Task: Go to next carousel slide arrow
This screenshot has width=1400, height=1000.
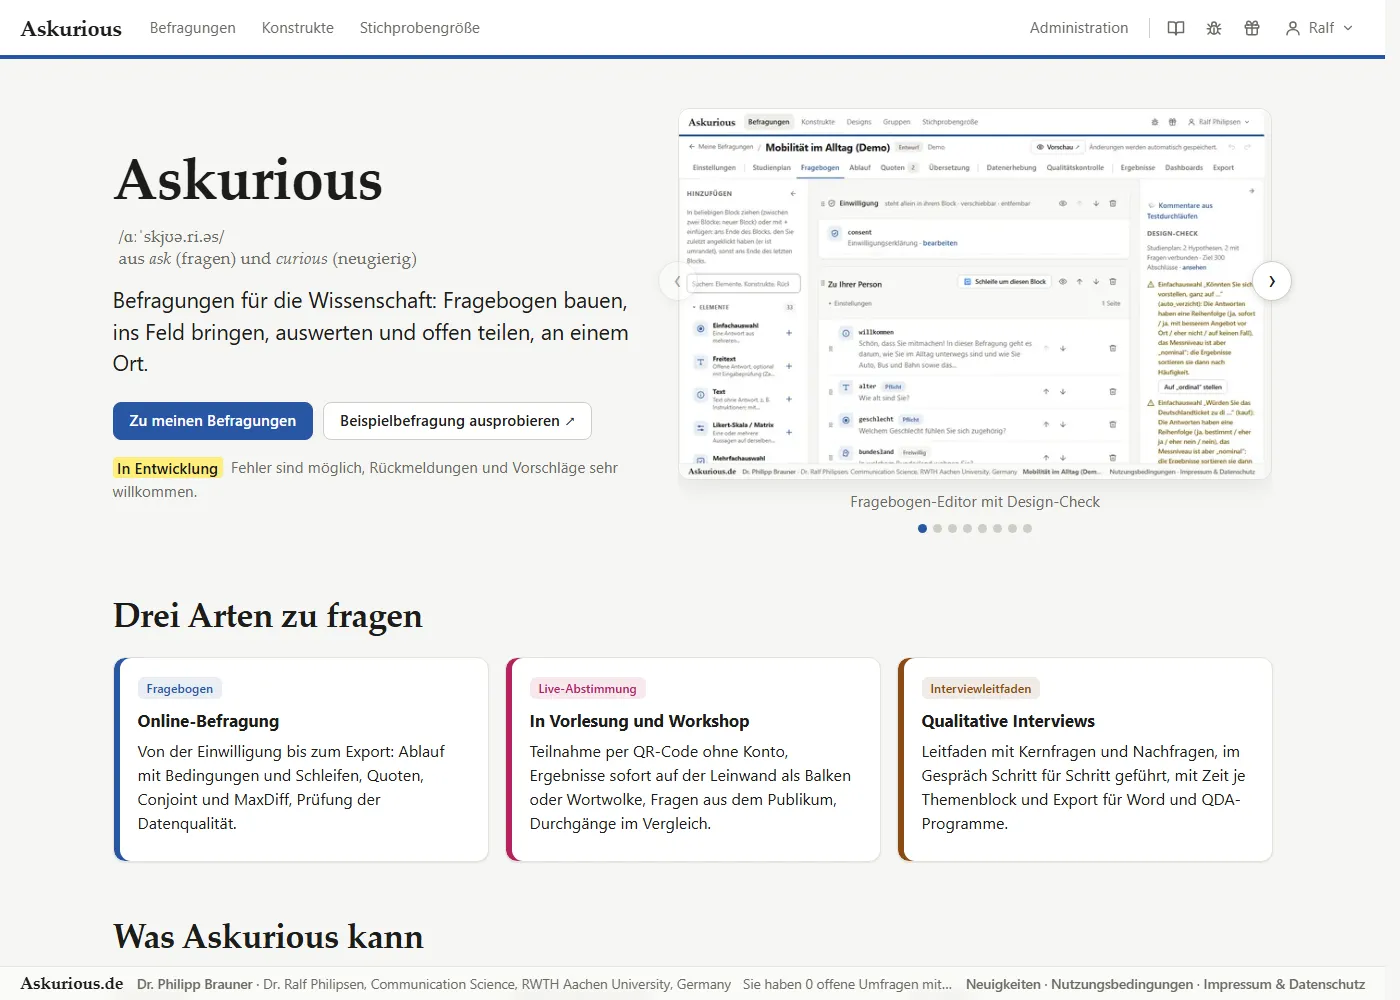Action: [1272, 281]
